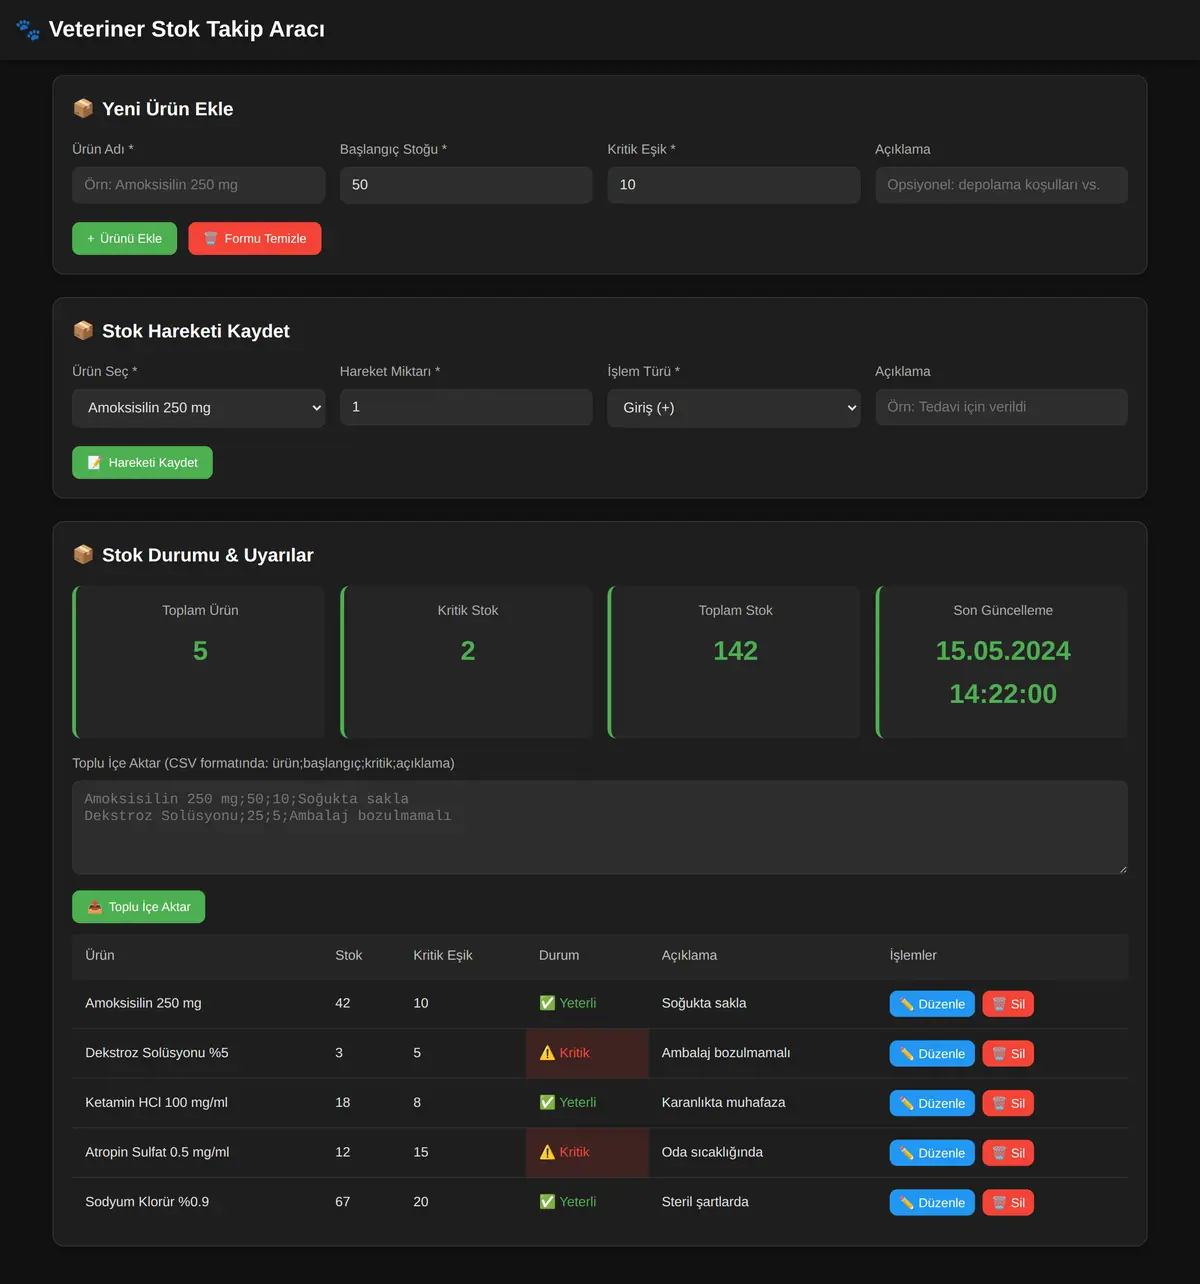The height and width of the screenshot is (1284, 1200).
Task: Focus the new product Açıklama field
Action: click(1001, 185)
